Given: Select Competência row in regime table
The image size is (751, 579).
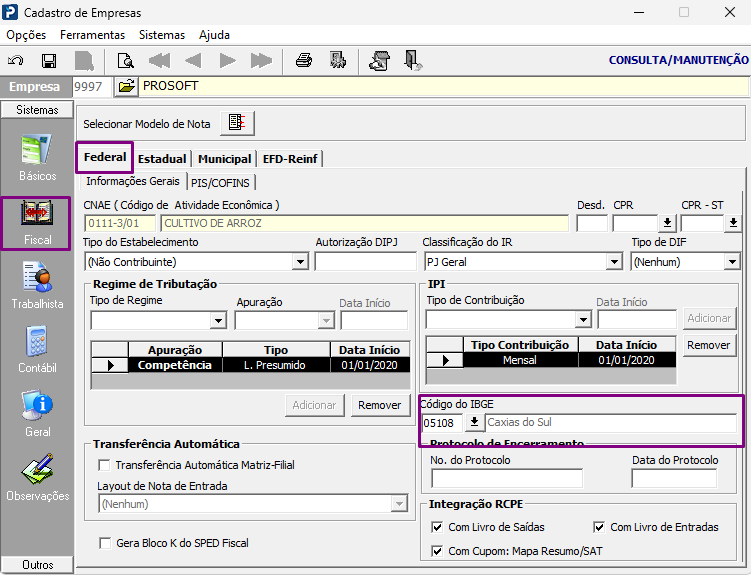Looking at the screenshot, I should [250, 365].
